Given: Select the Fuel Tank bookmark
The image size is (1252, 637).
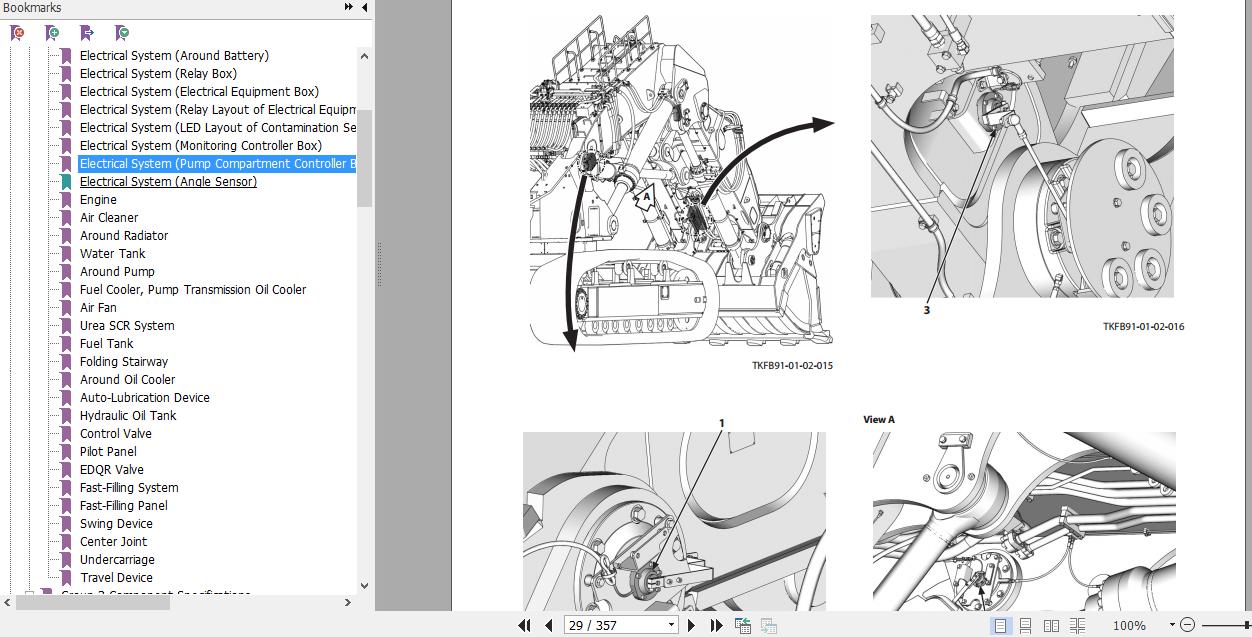Looking at the screenshot, I should [x=106, y=343].
